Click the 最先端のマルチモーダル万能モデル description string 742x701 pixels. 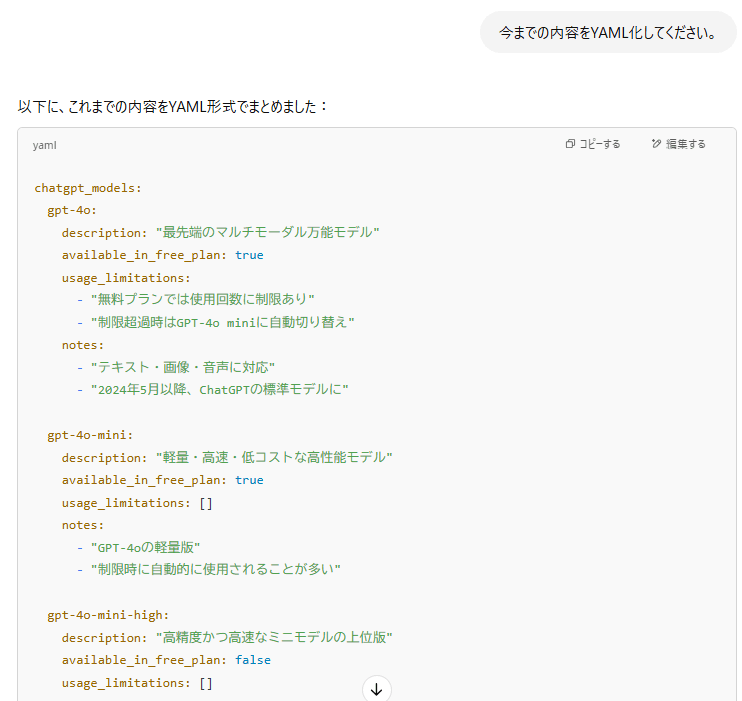coord(267,233)
